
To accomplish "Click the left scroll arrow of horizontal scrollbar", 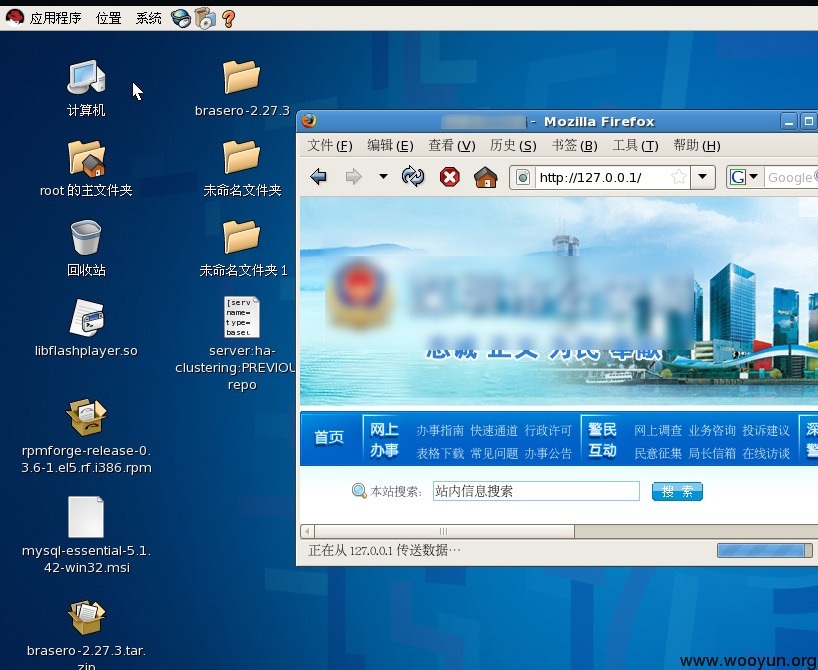I will point(307,531).
